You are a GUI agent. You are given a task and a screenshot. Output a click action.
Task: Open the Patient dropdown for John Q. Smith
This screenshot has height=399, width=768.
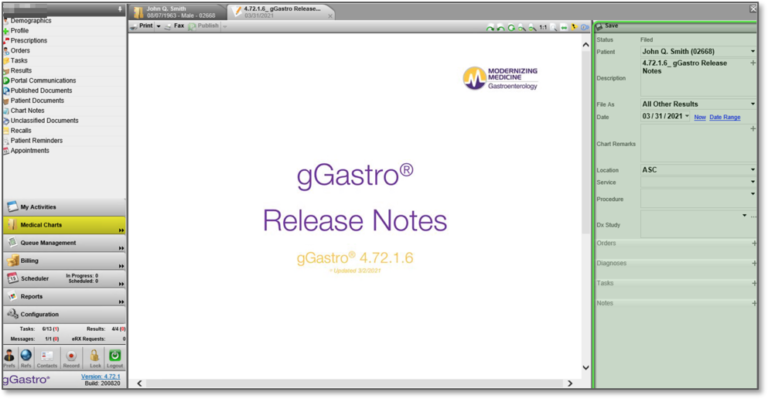[x=753, y=51]
